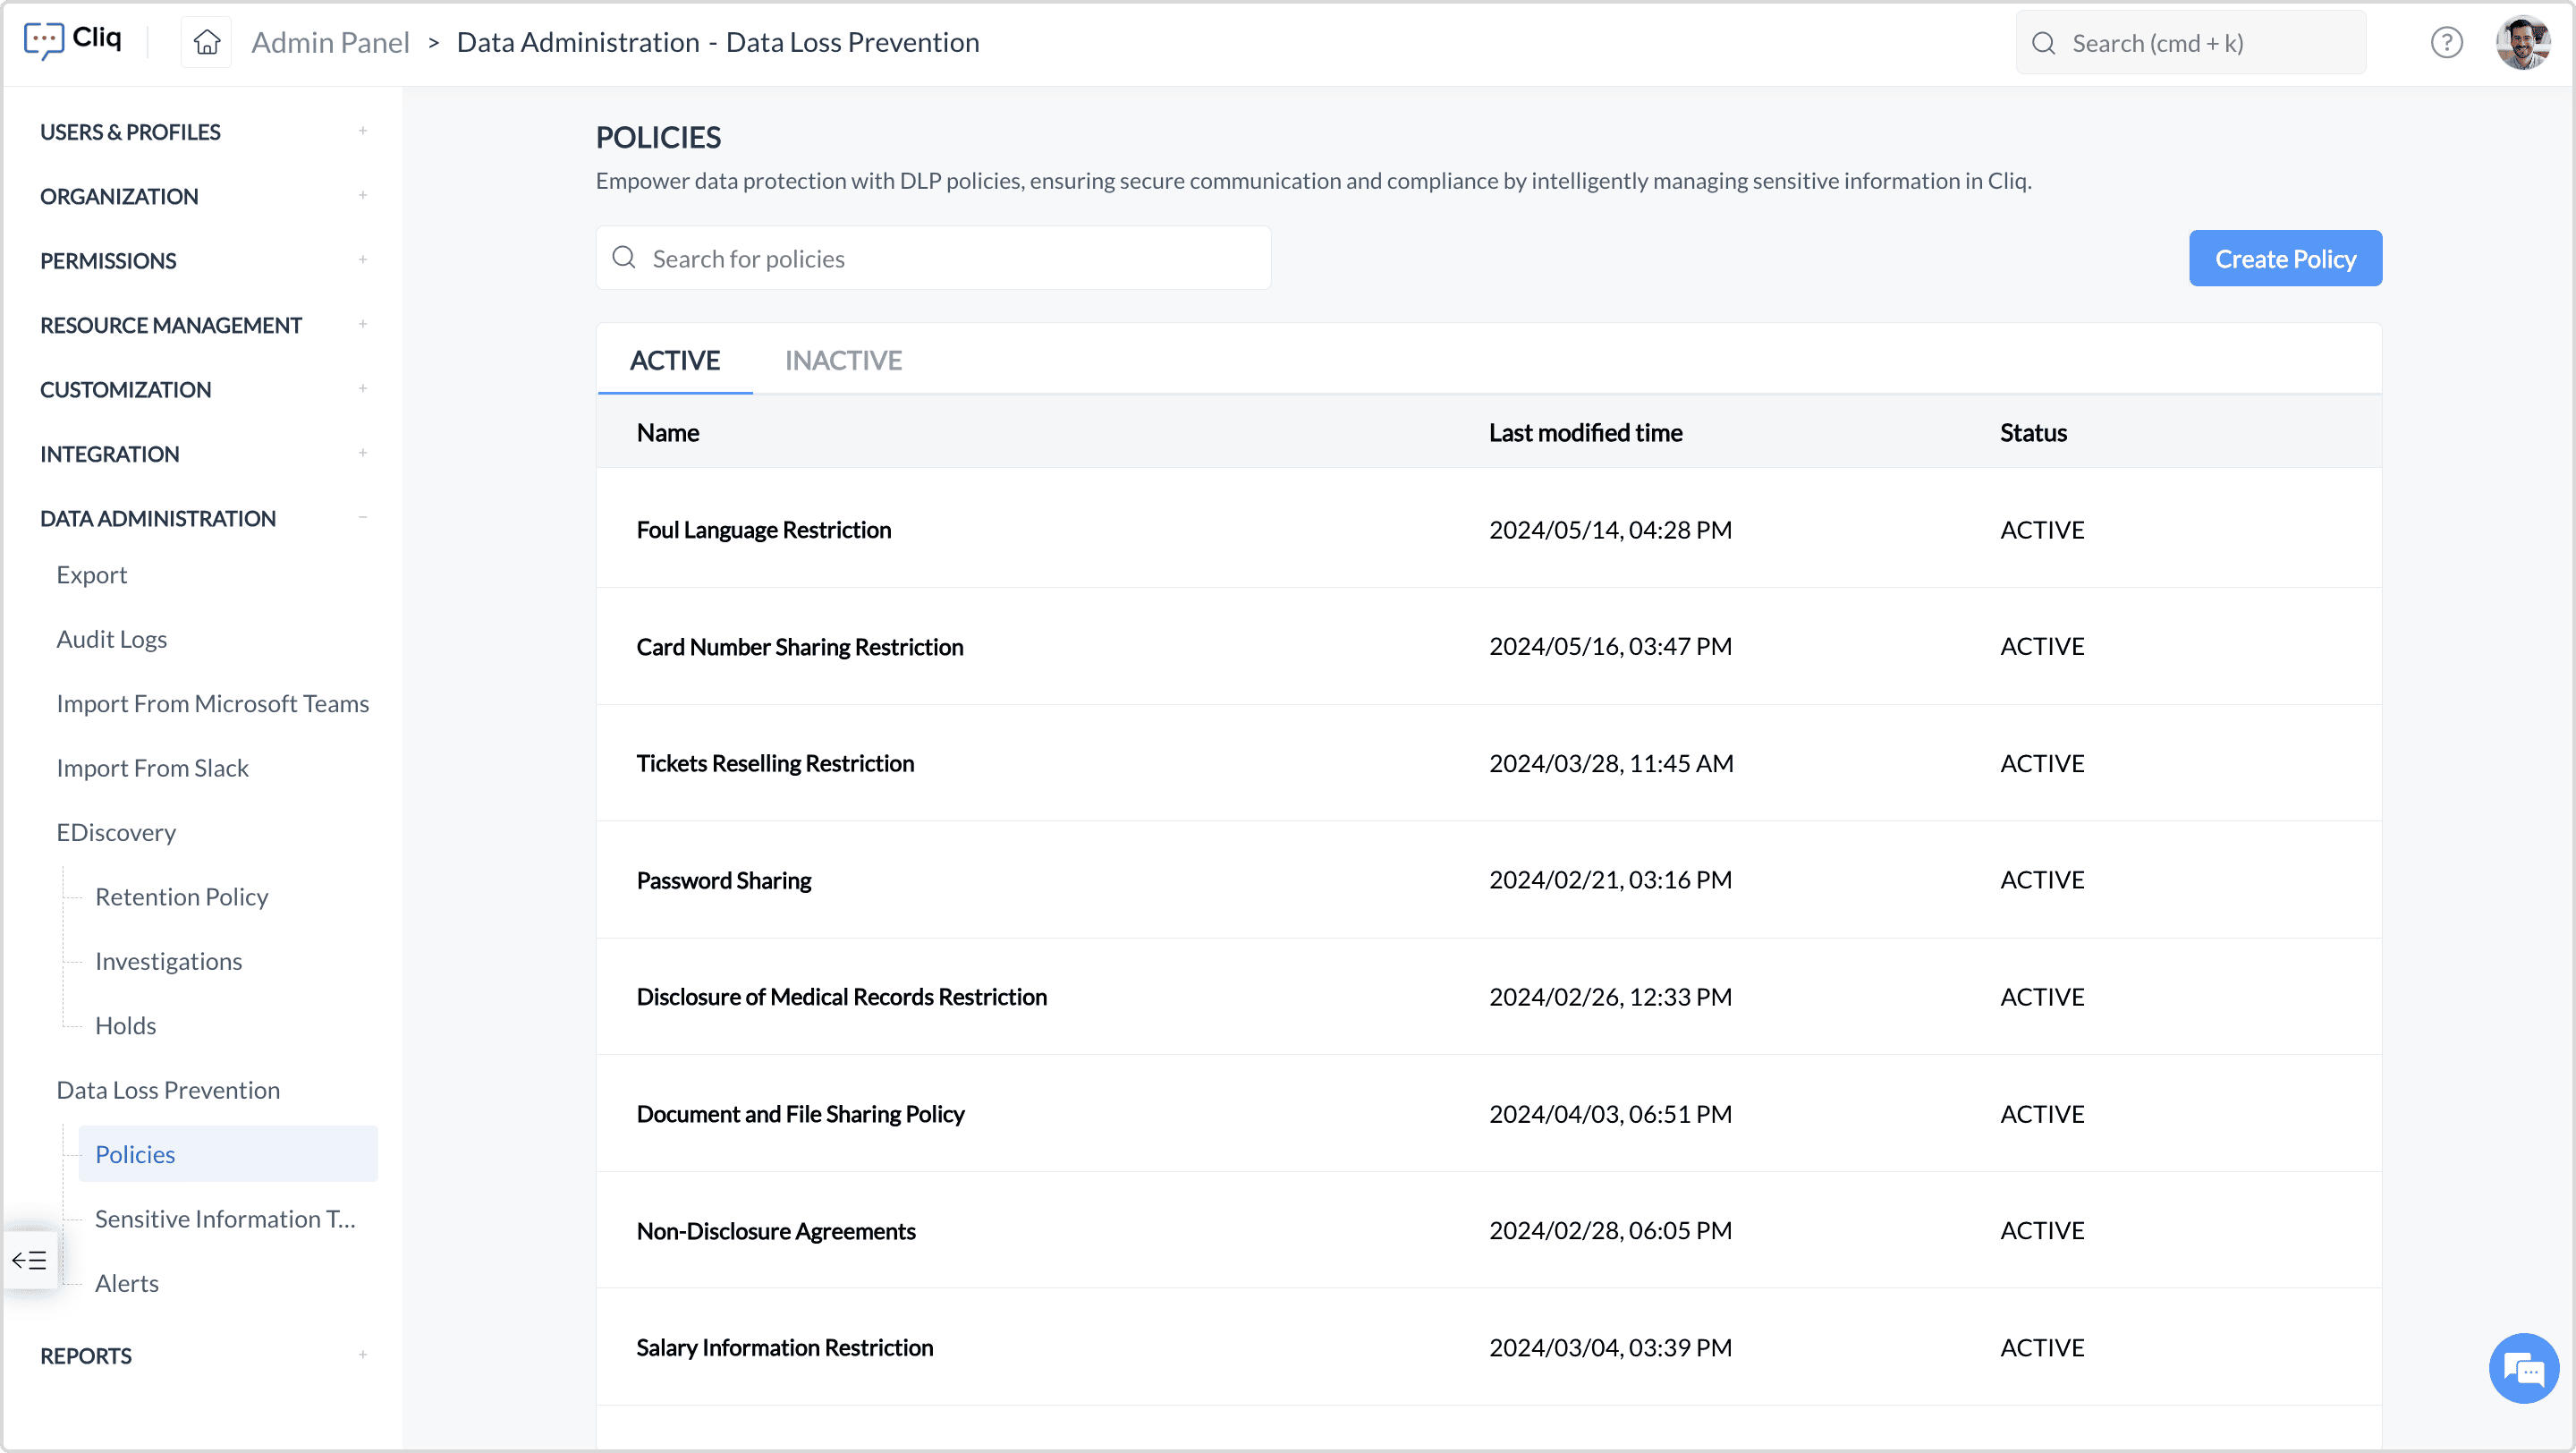Open the Foul Language Restriction policy
The width and height of the screenshot is (2576, 1453).
coord(763,530)
